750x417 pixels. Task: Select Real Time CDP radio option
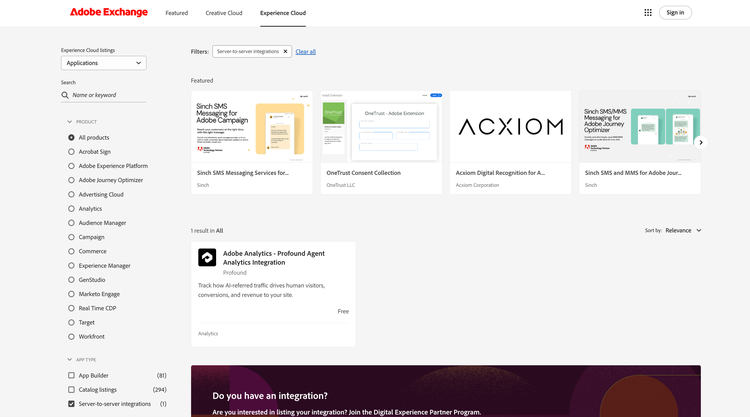[71, 308]
